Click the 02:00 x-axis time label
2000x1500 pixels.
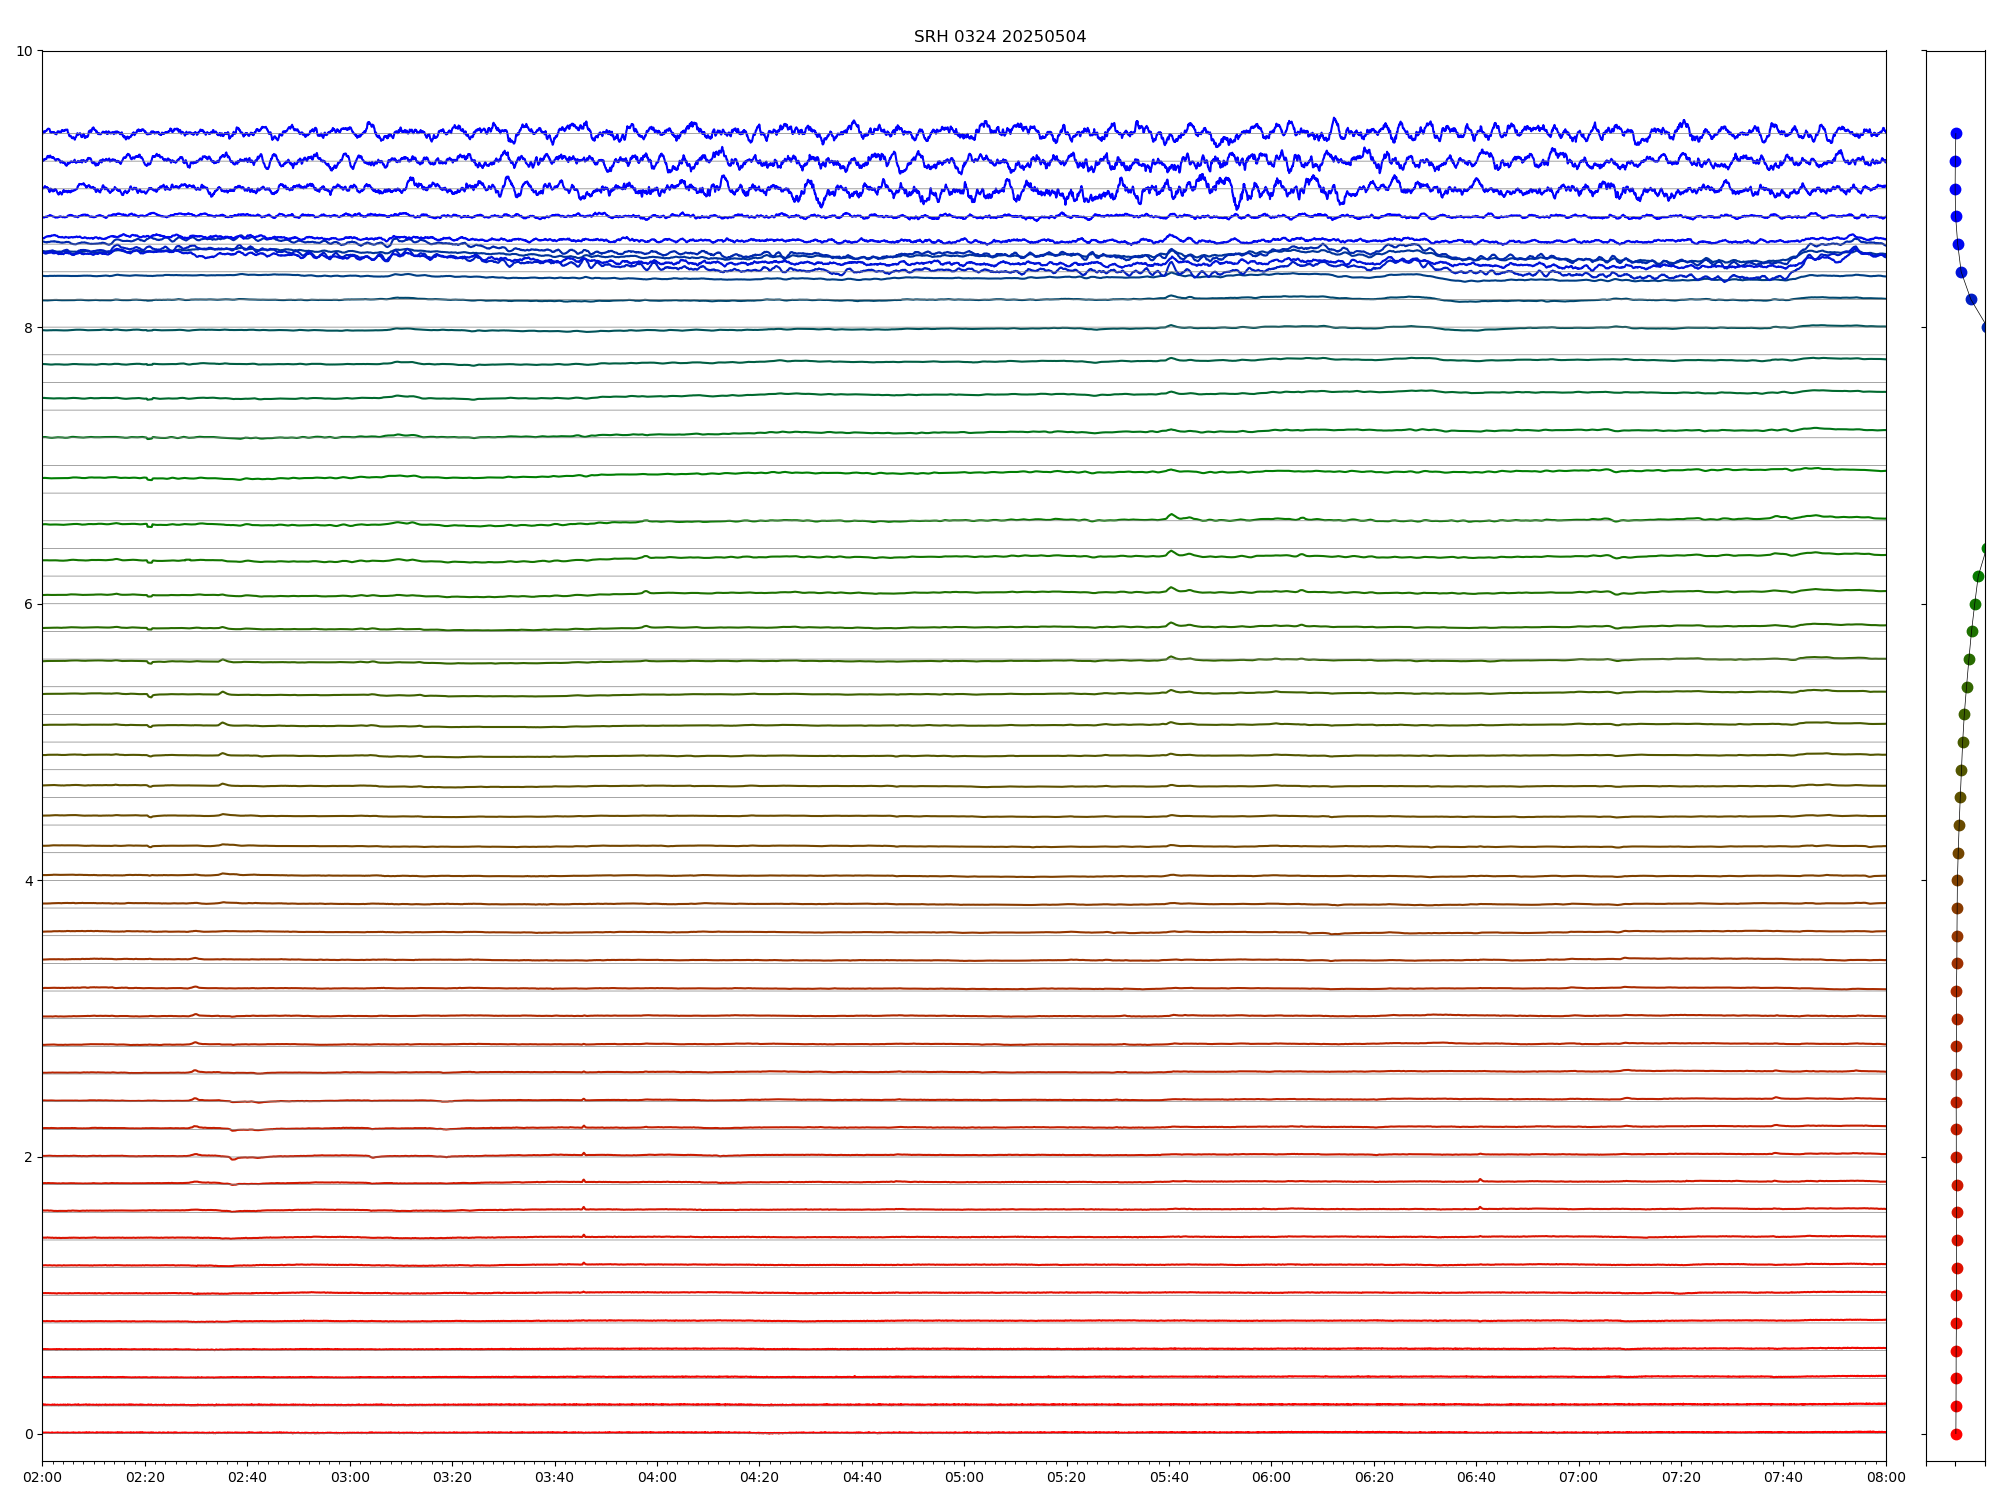click(42, 1477)
